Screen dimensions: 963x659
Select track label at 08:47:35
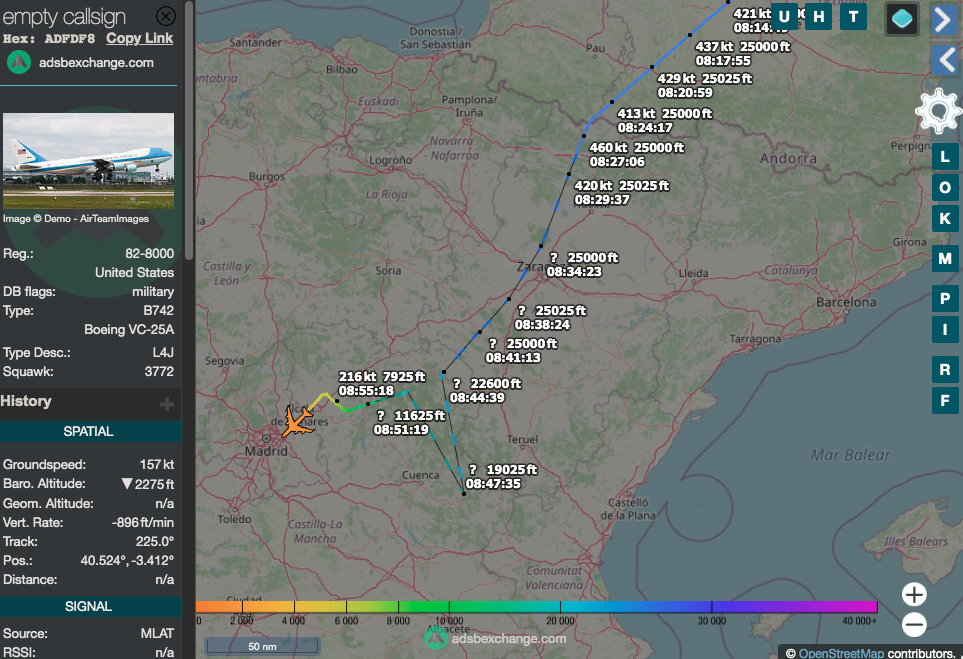click(x=501, y=477)
